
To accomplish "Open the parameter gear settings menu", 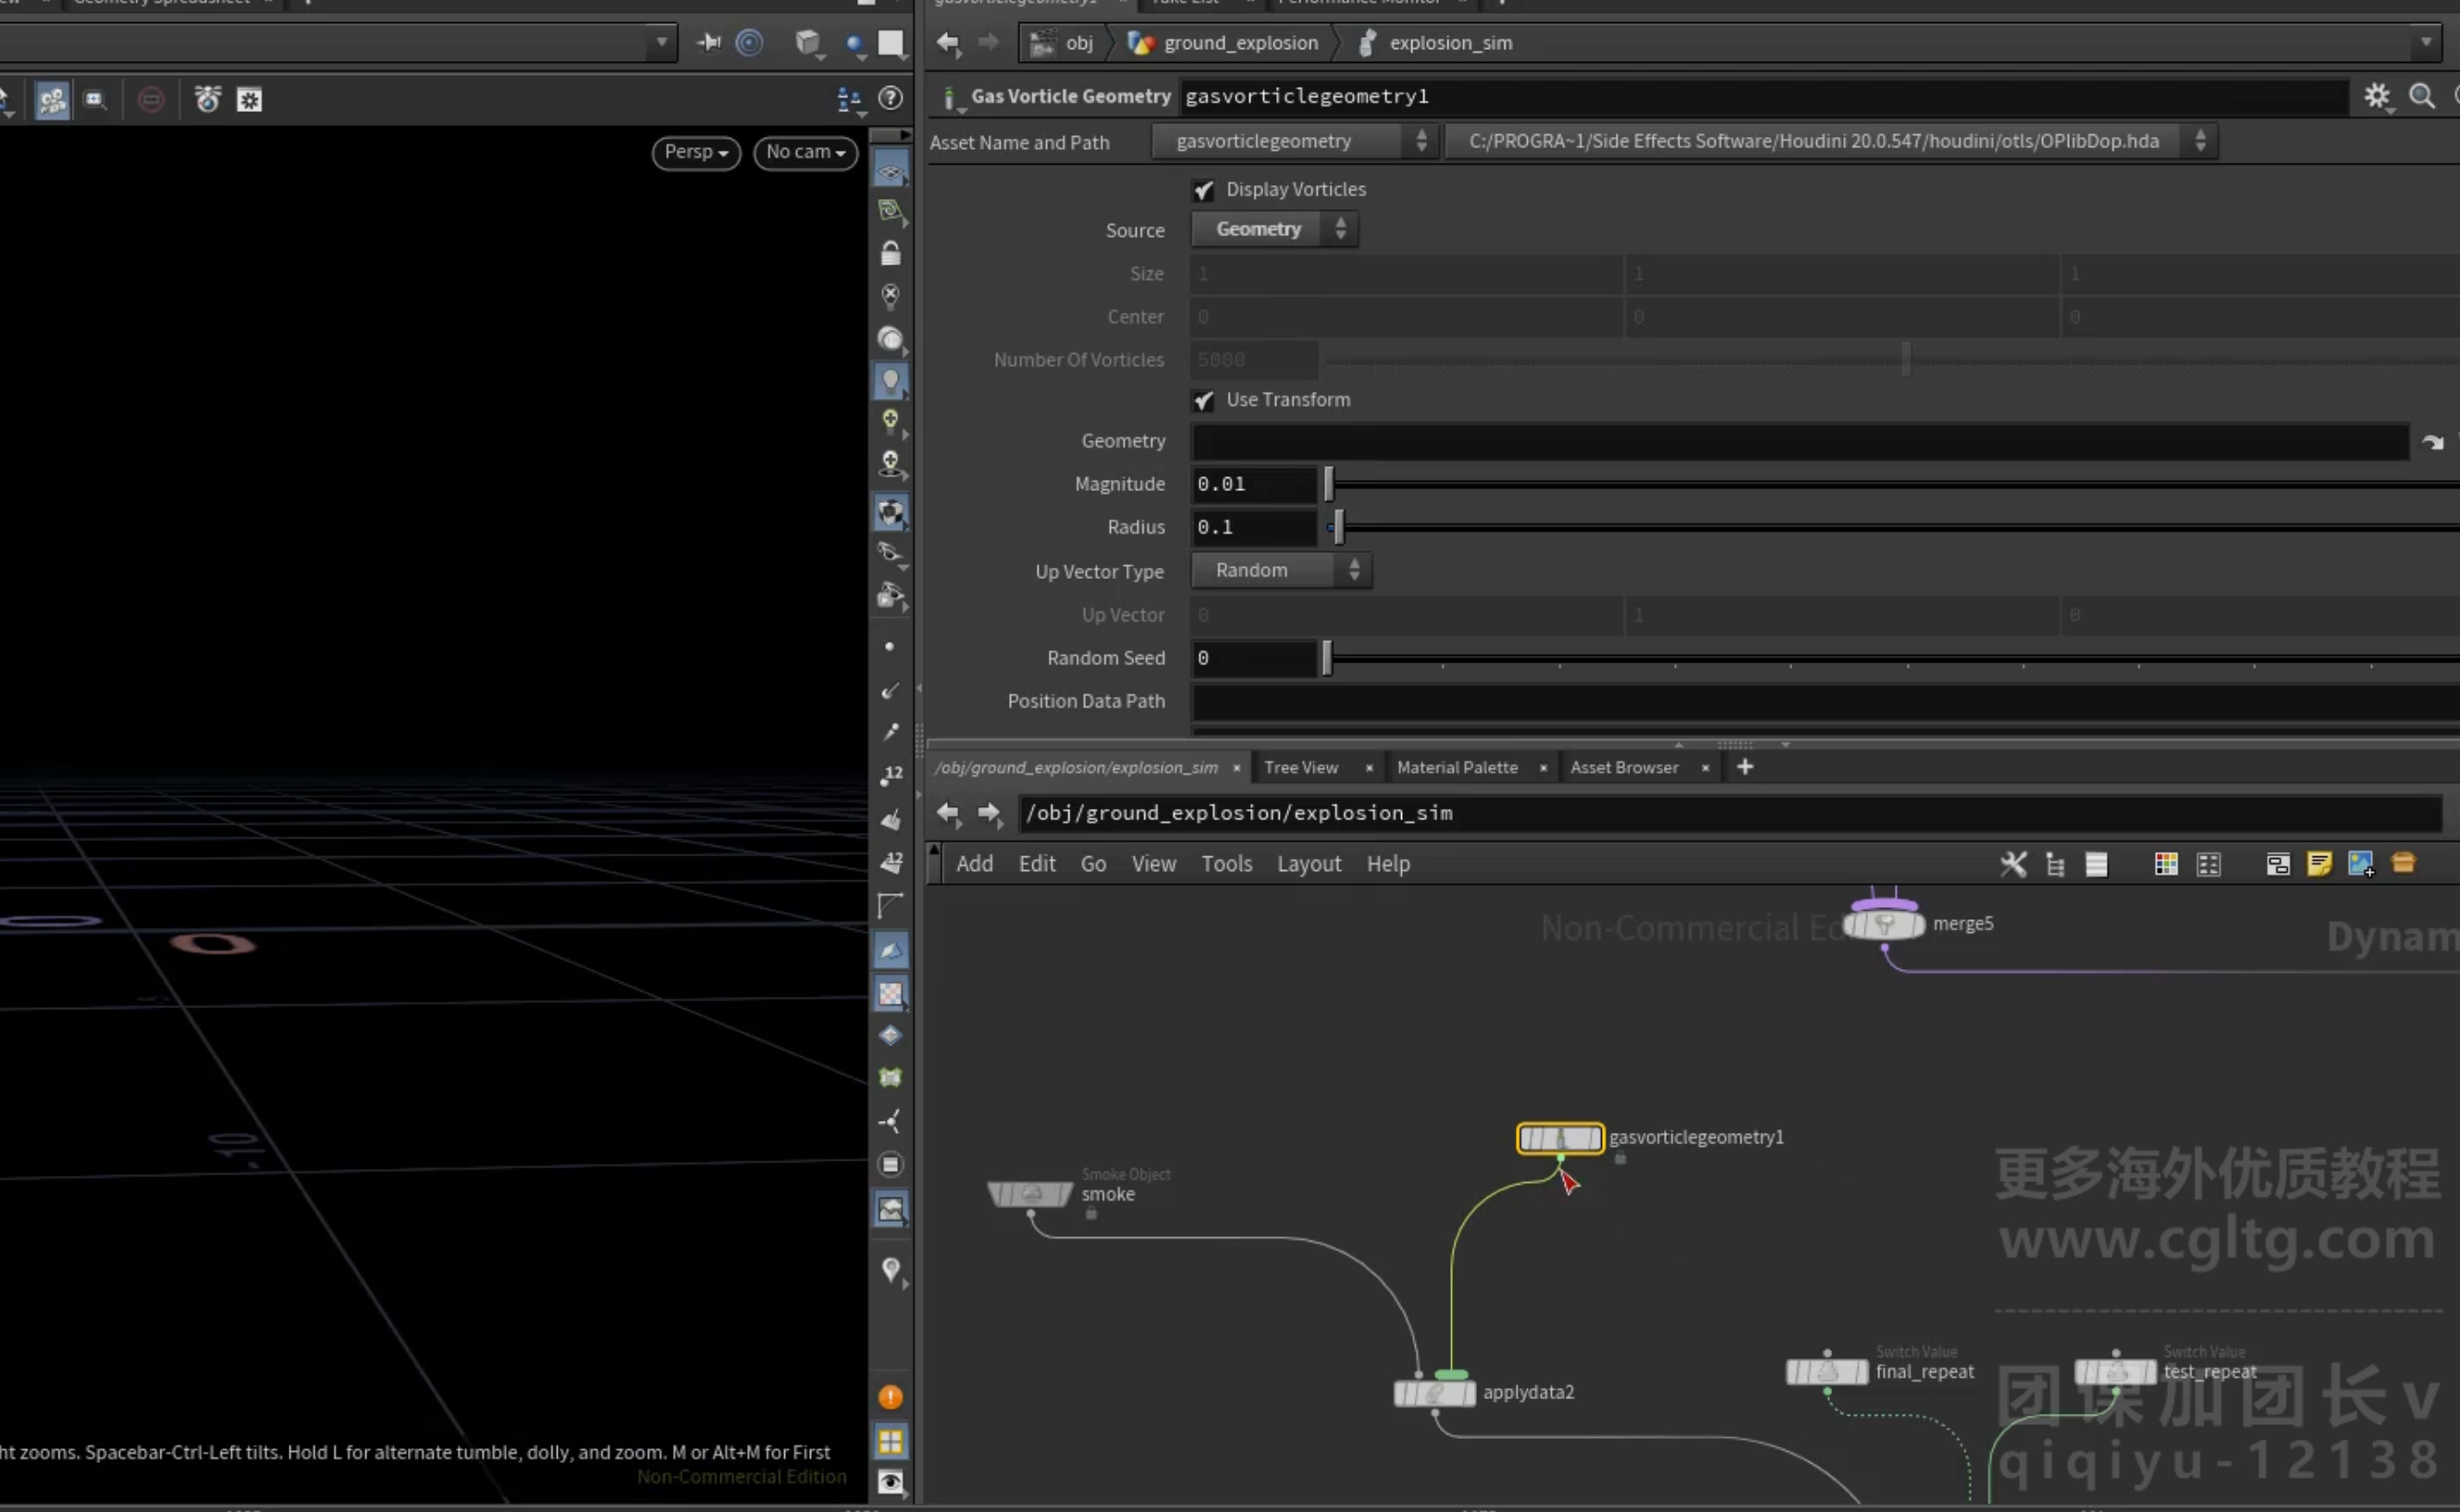I will (2377, 96).
